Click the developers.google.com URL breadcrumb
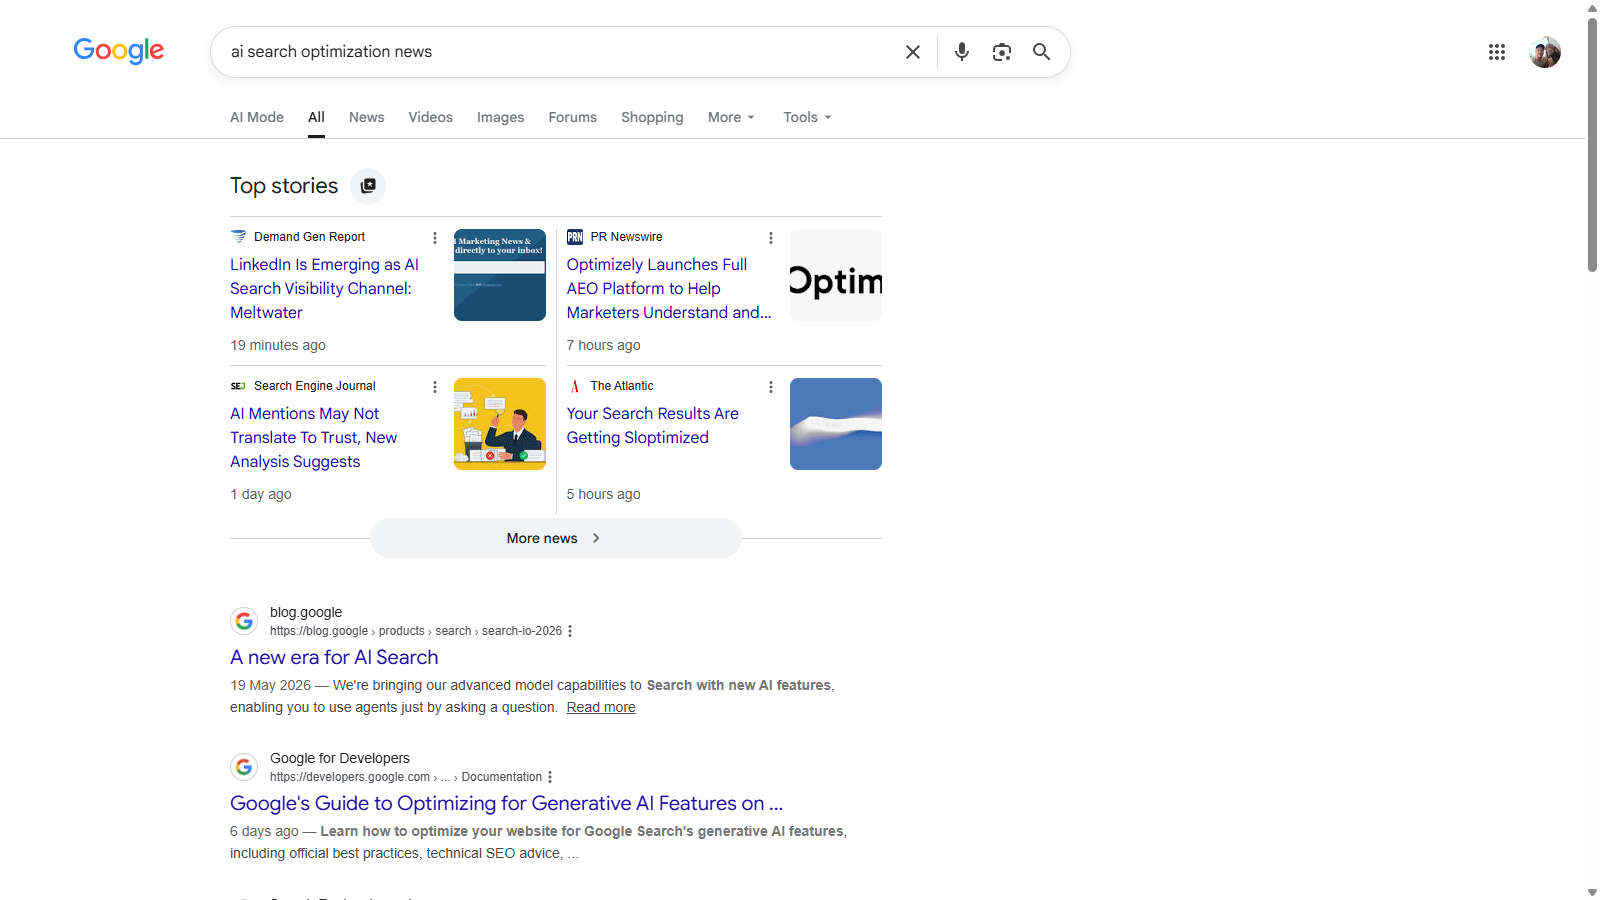This screenshot has width=1600, height=900. [406, 777]
